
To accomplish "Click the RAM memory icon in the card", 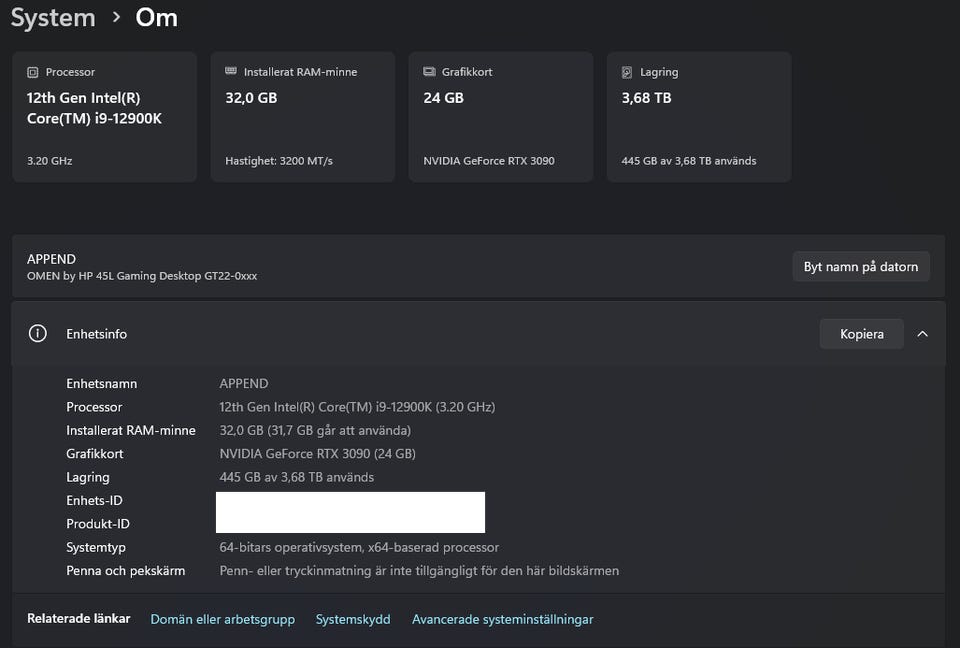I will [231, 71].
